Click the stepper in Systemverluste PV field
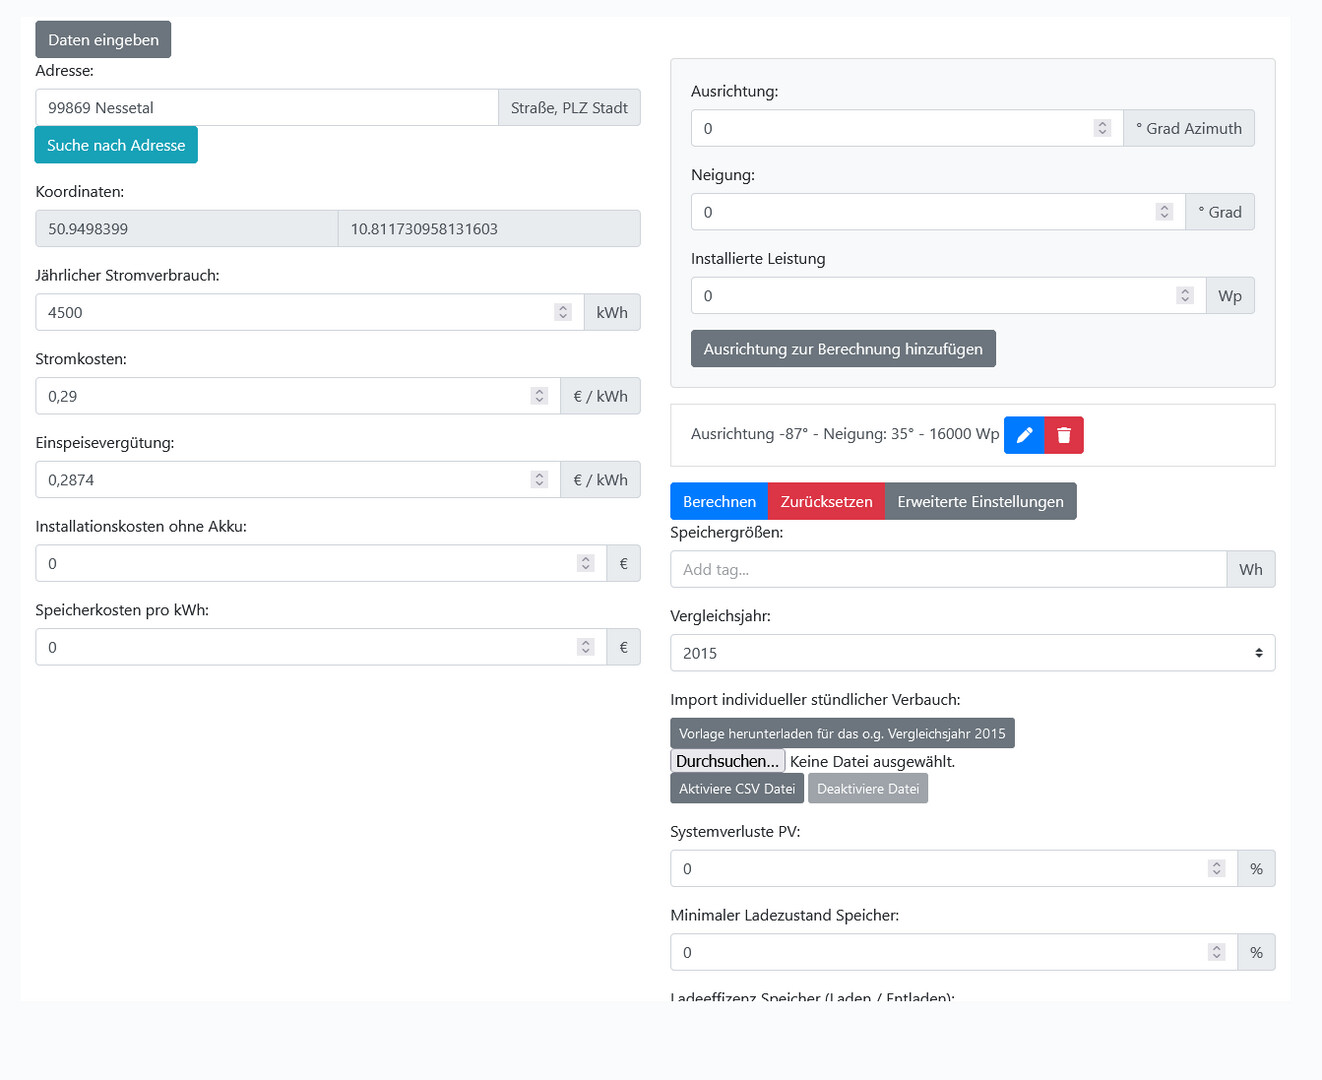The height and width of the screenshot is (1080, 1322). (x=1216, y=869)
